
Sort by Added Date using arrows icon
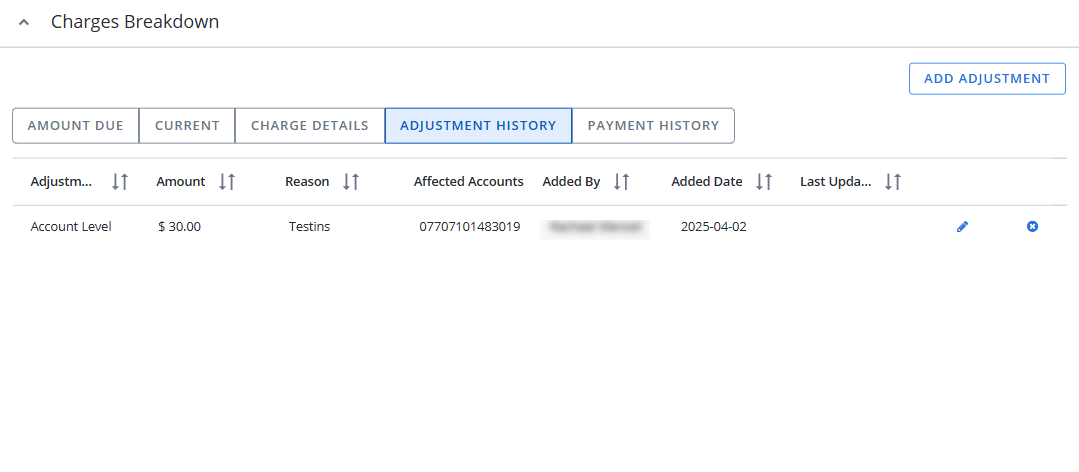point(764,182)
